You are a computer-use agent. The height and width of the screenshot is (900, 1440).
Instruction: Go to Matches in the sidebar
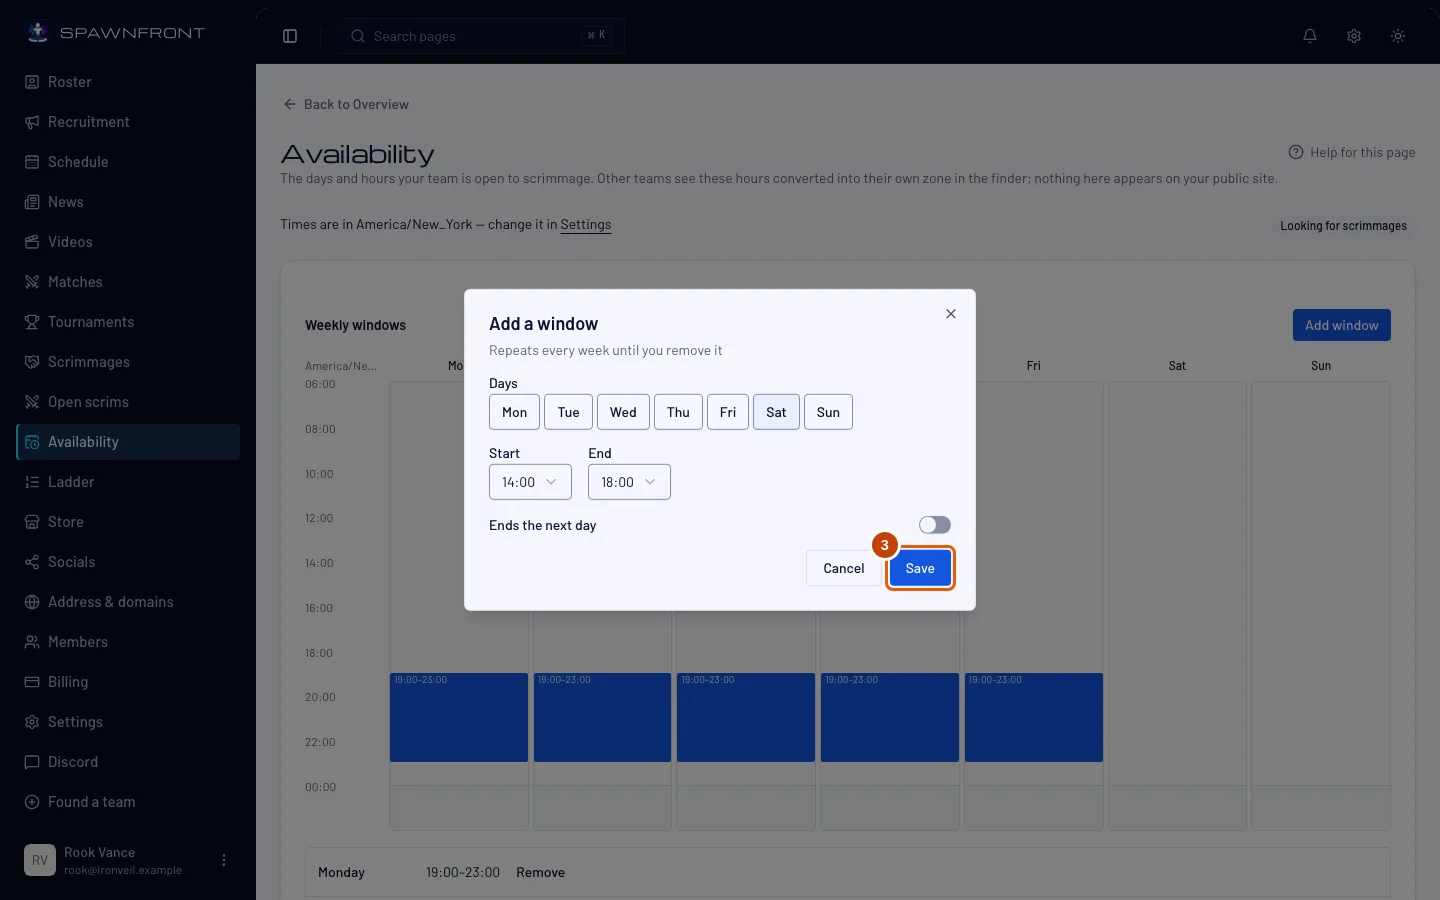tap(128, 282)
